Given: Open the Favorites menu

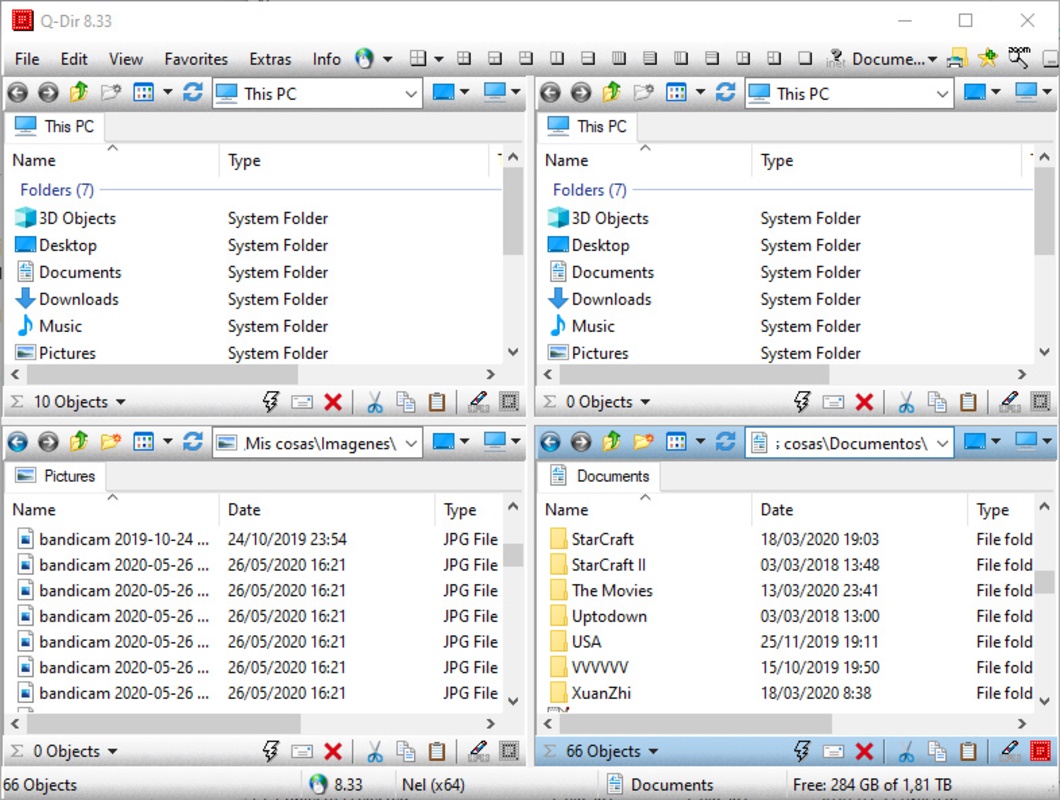Looking at the screenshot, I should 196,59.
